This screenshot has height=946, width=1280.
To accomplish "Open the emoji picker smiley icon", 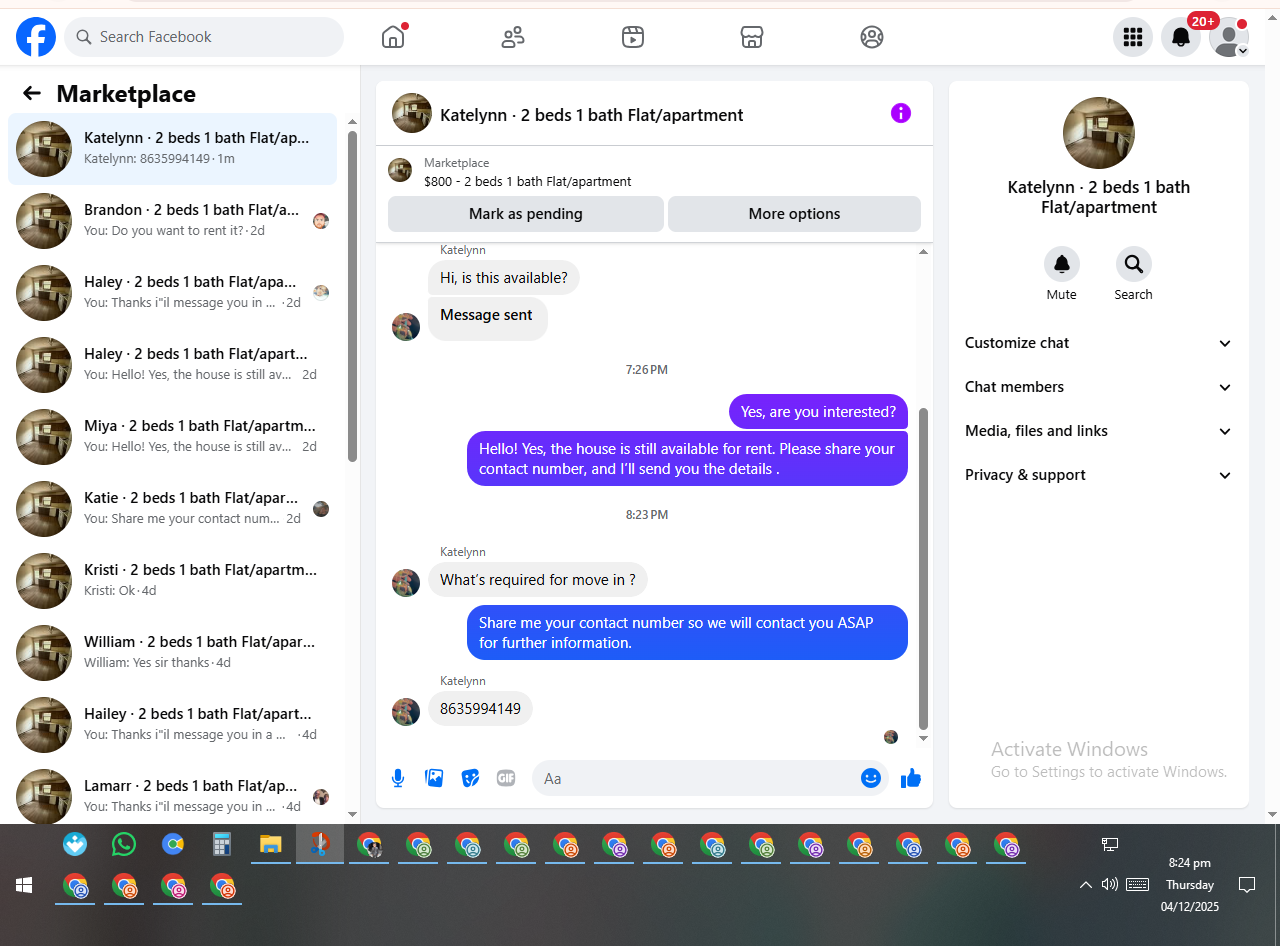I will 871,778.
